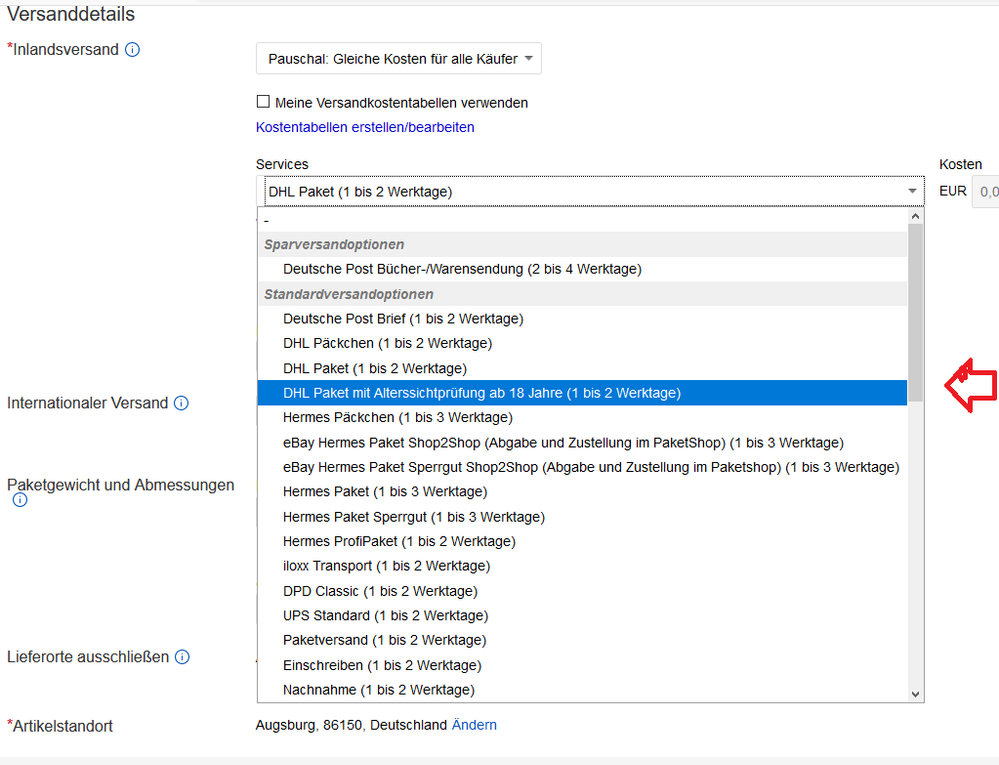Click info icon next to Lieferorte ausschließen
Viewport: 999px width, 765px height.
pos(182,657)
